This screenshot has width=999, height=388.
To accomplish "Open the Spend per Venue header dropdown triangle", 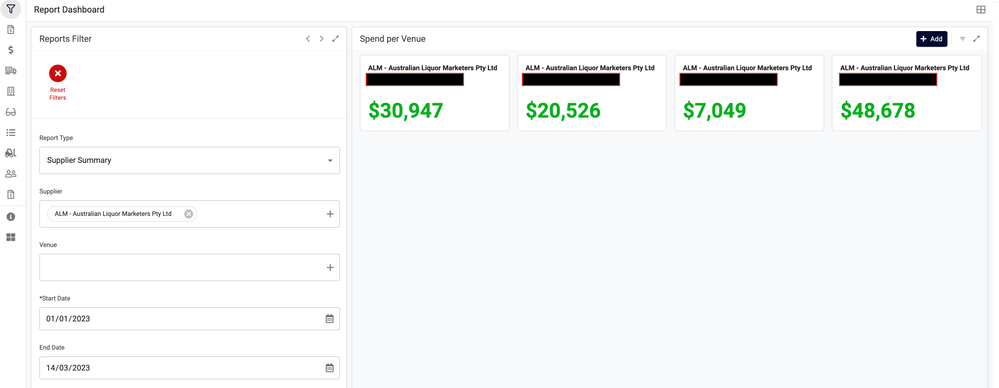I will [x=963, y=39].
